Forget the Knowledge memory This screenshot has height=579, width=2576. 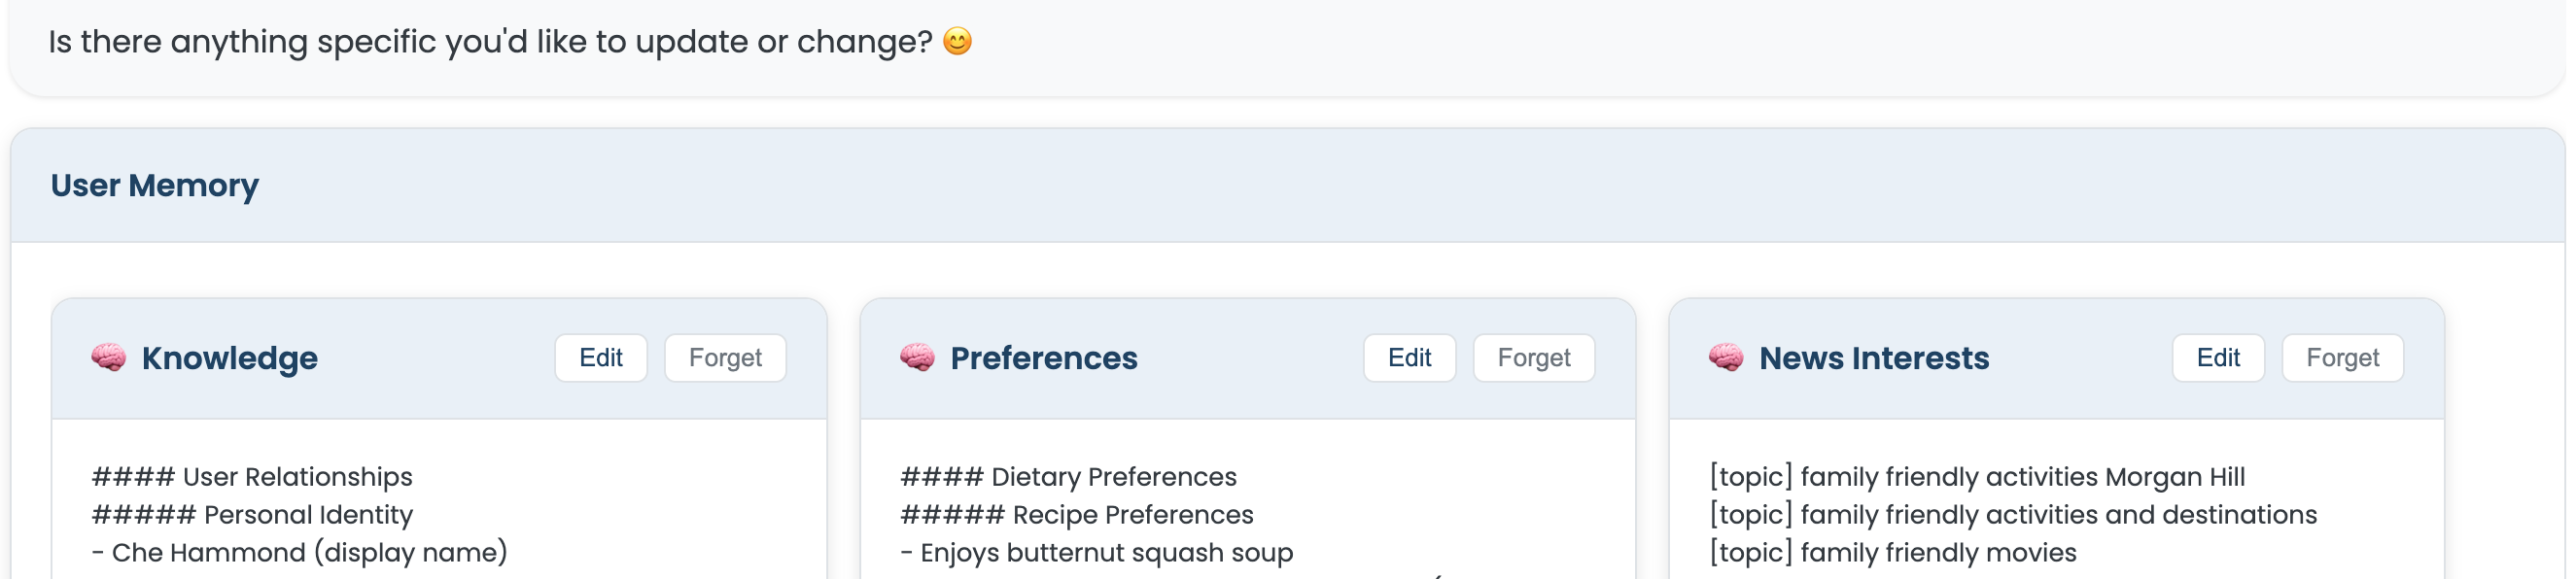725,358
